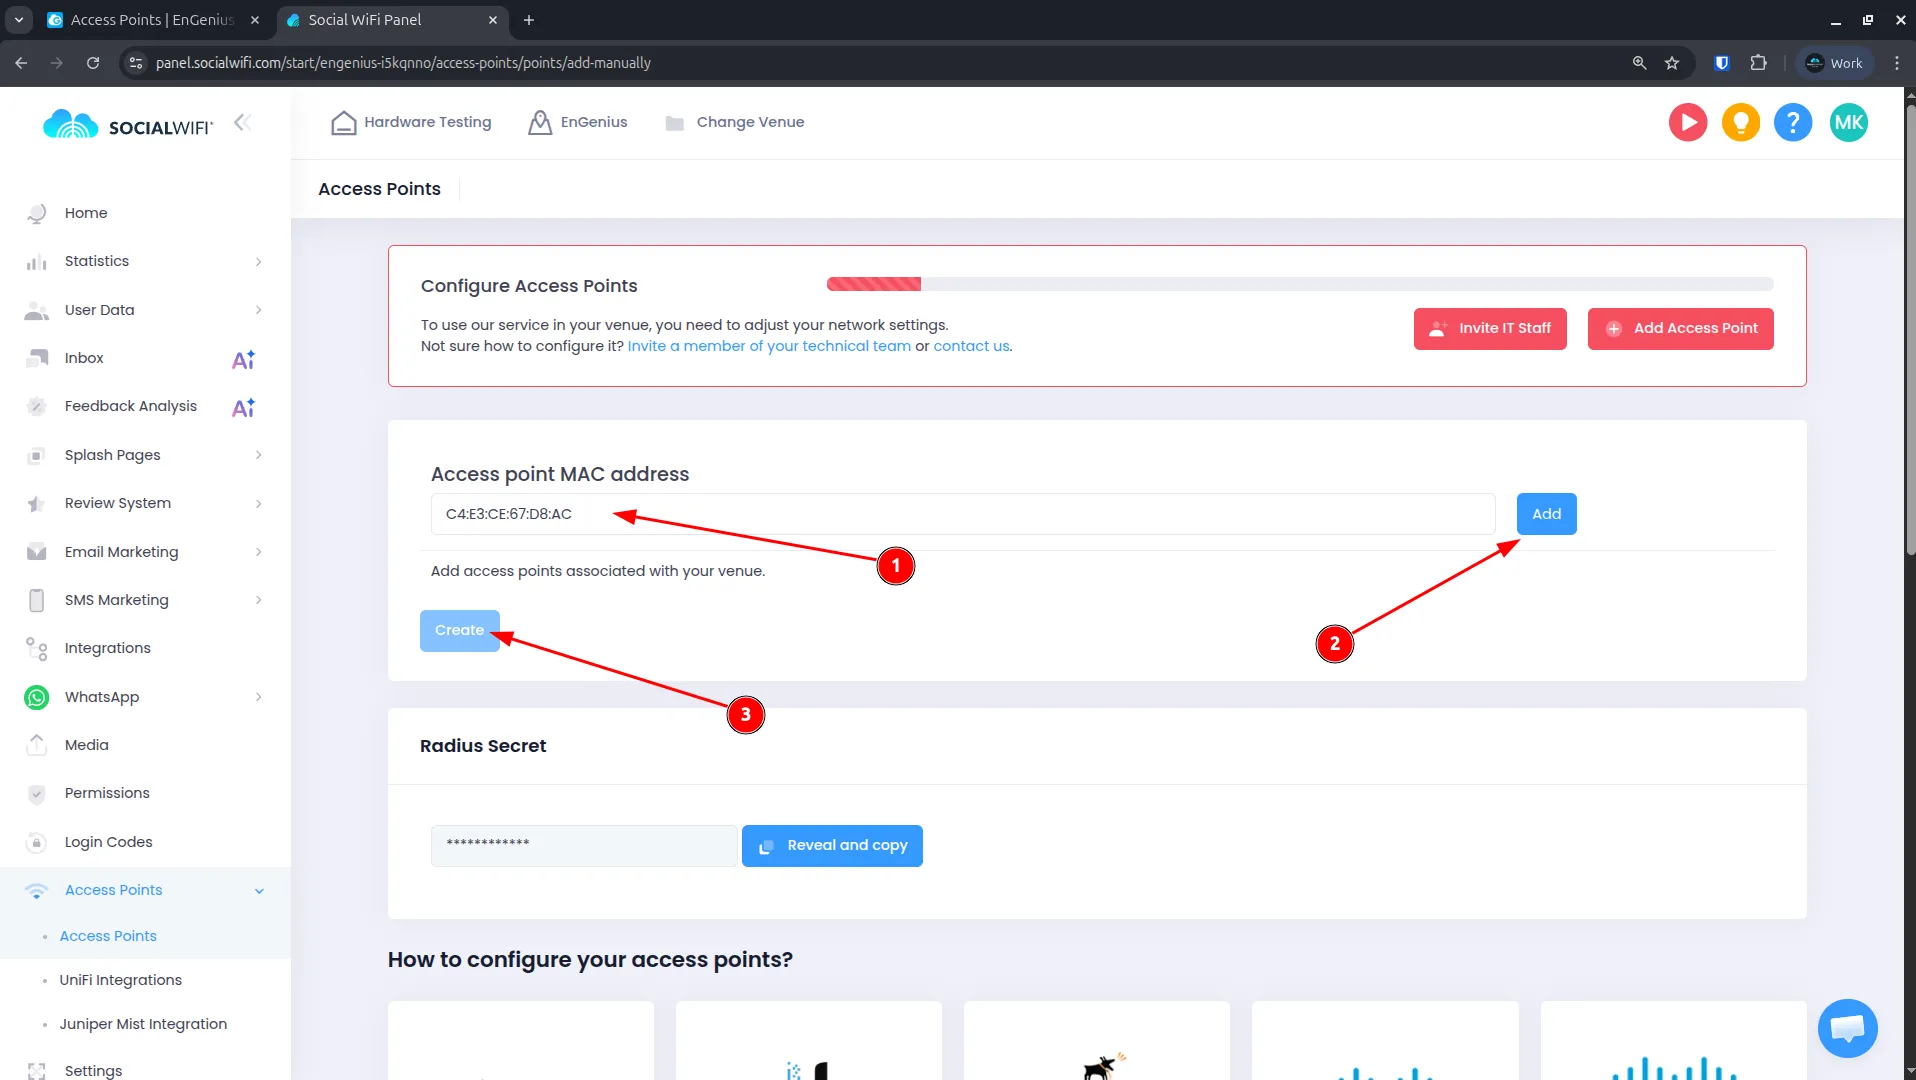Switch to the Access Points | EnGenius tab

[x=152, y=20]
